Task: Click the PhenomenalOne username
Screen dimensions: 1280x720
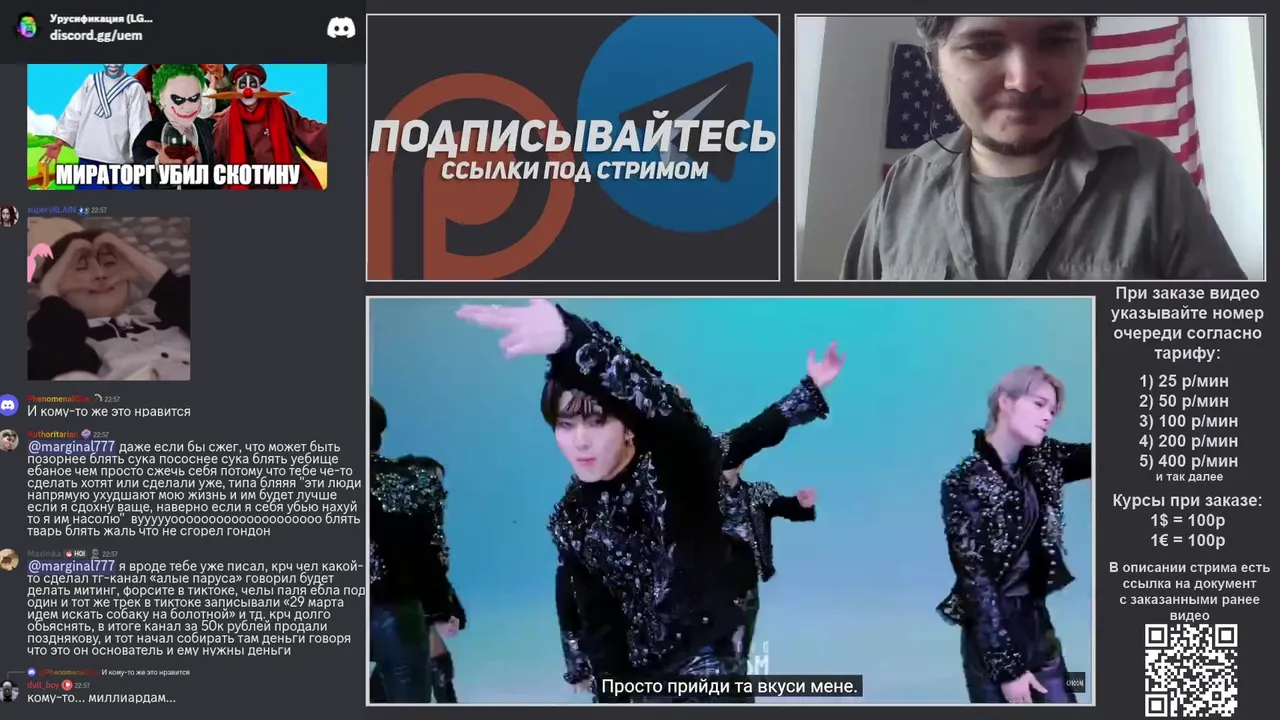Action: coord(58,399)
